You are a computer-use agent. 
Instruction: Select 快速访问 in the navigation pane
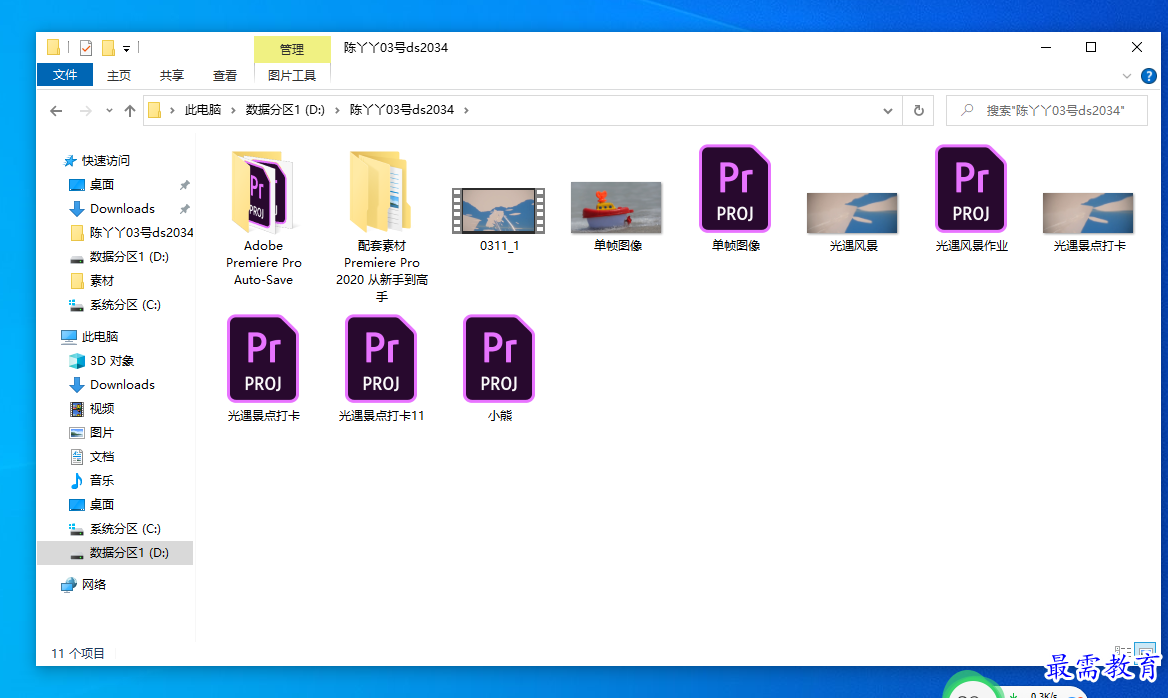98,160
